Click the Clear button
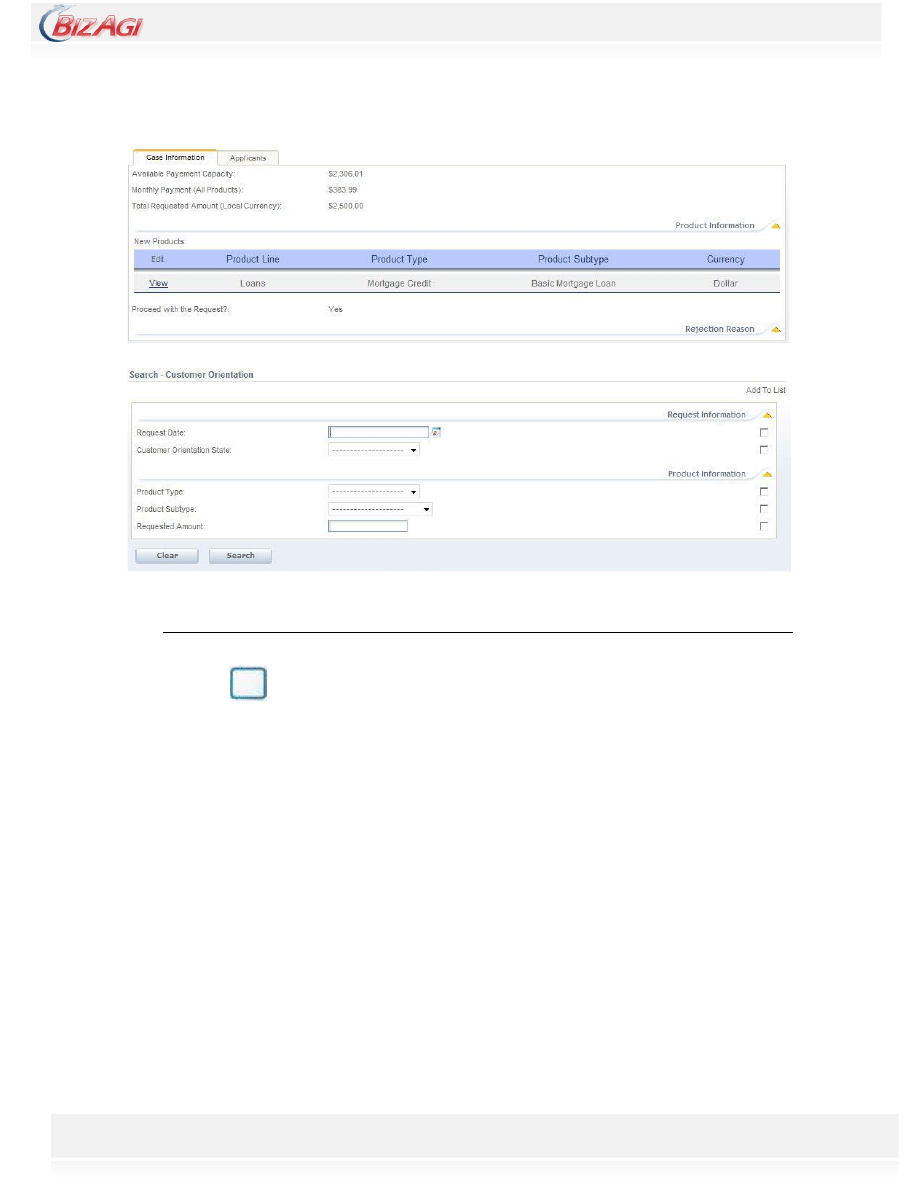918x1188 pixels. [167, 555]
